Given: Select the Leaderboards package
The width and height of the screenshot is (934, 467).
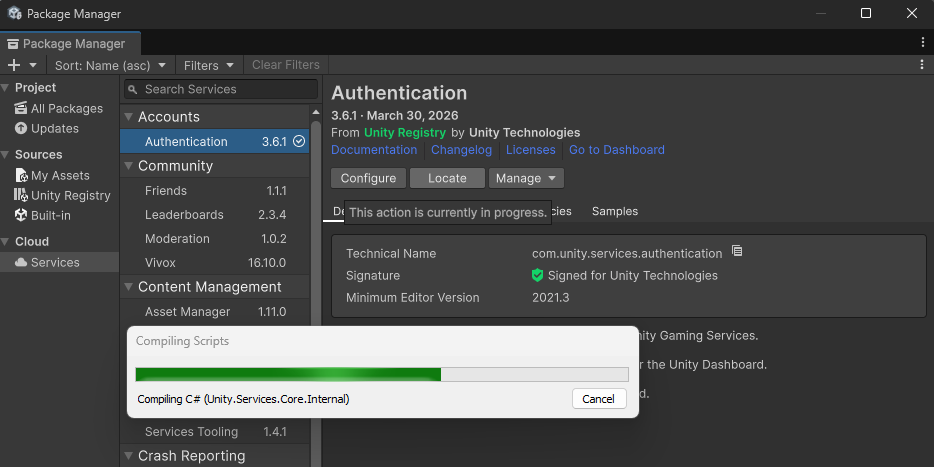Looking at the screenshot, I should 214,214.
